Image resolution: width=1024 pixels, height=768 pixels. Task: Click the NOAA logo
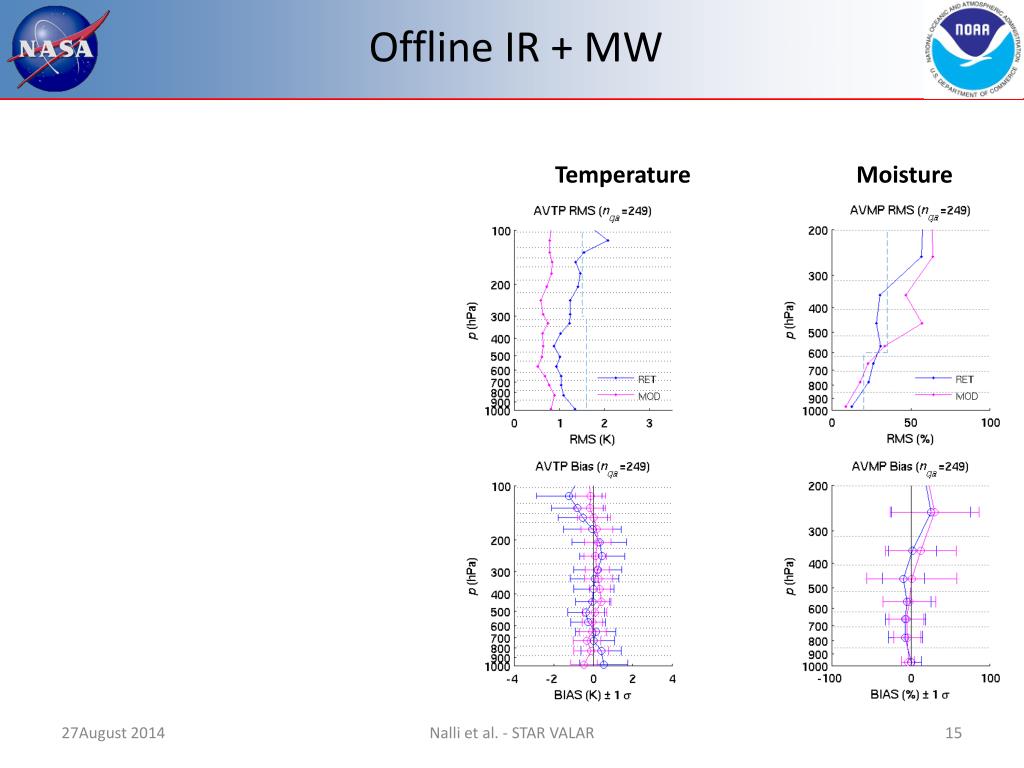click(x=973, y=50)
